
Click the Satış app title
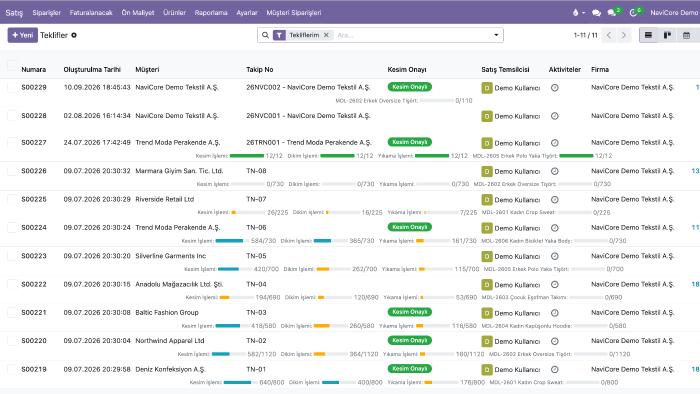(x=14, y=12)
